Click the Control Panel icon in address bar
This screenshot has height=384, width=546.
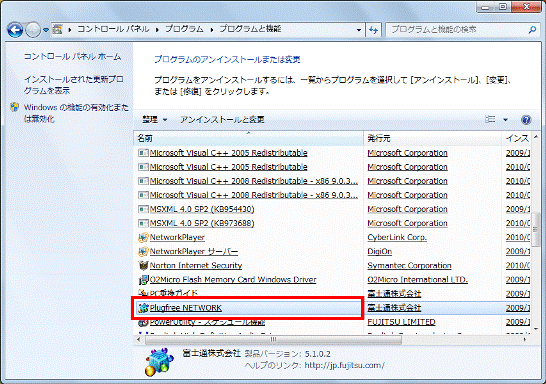(57, 30)
